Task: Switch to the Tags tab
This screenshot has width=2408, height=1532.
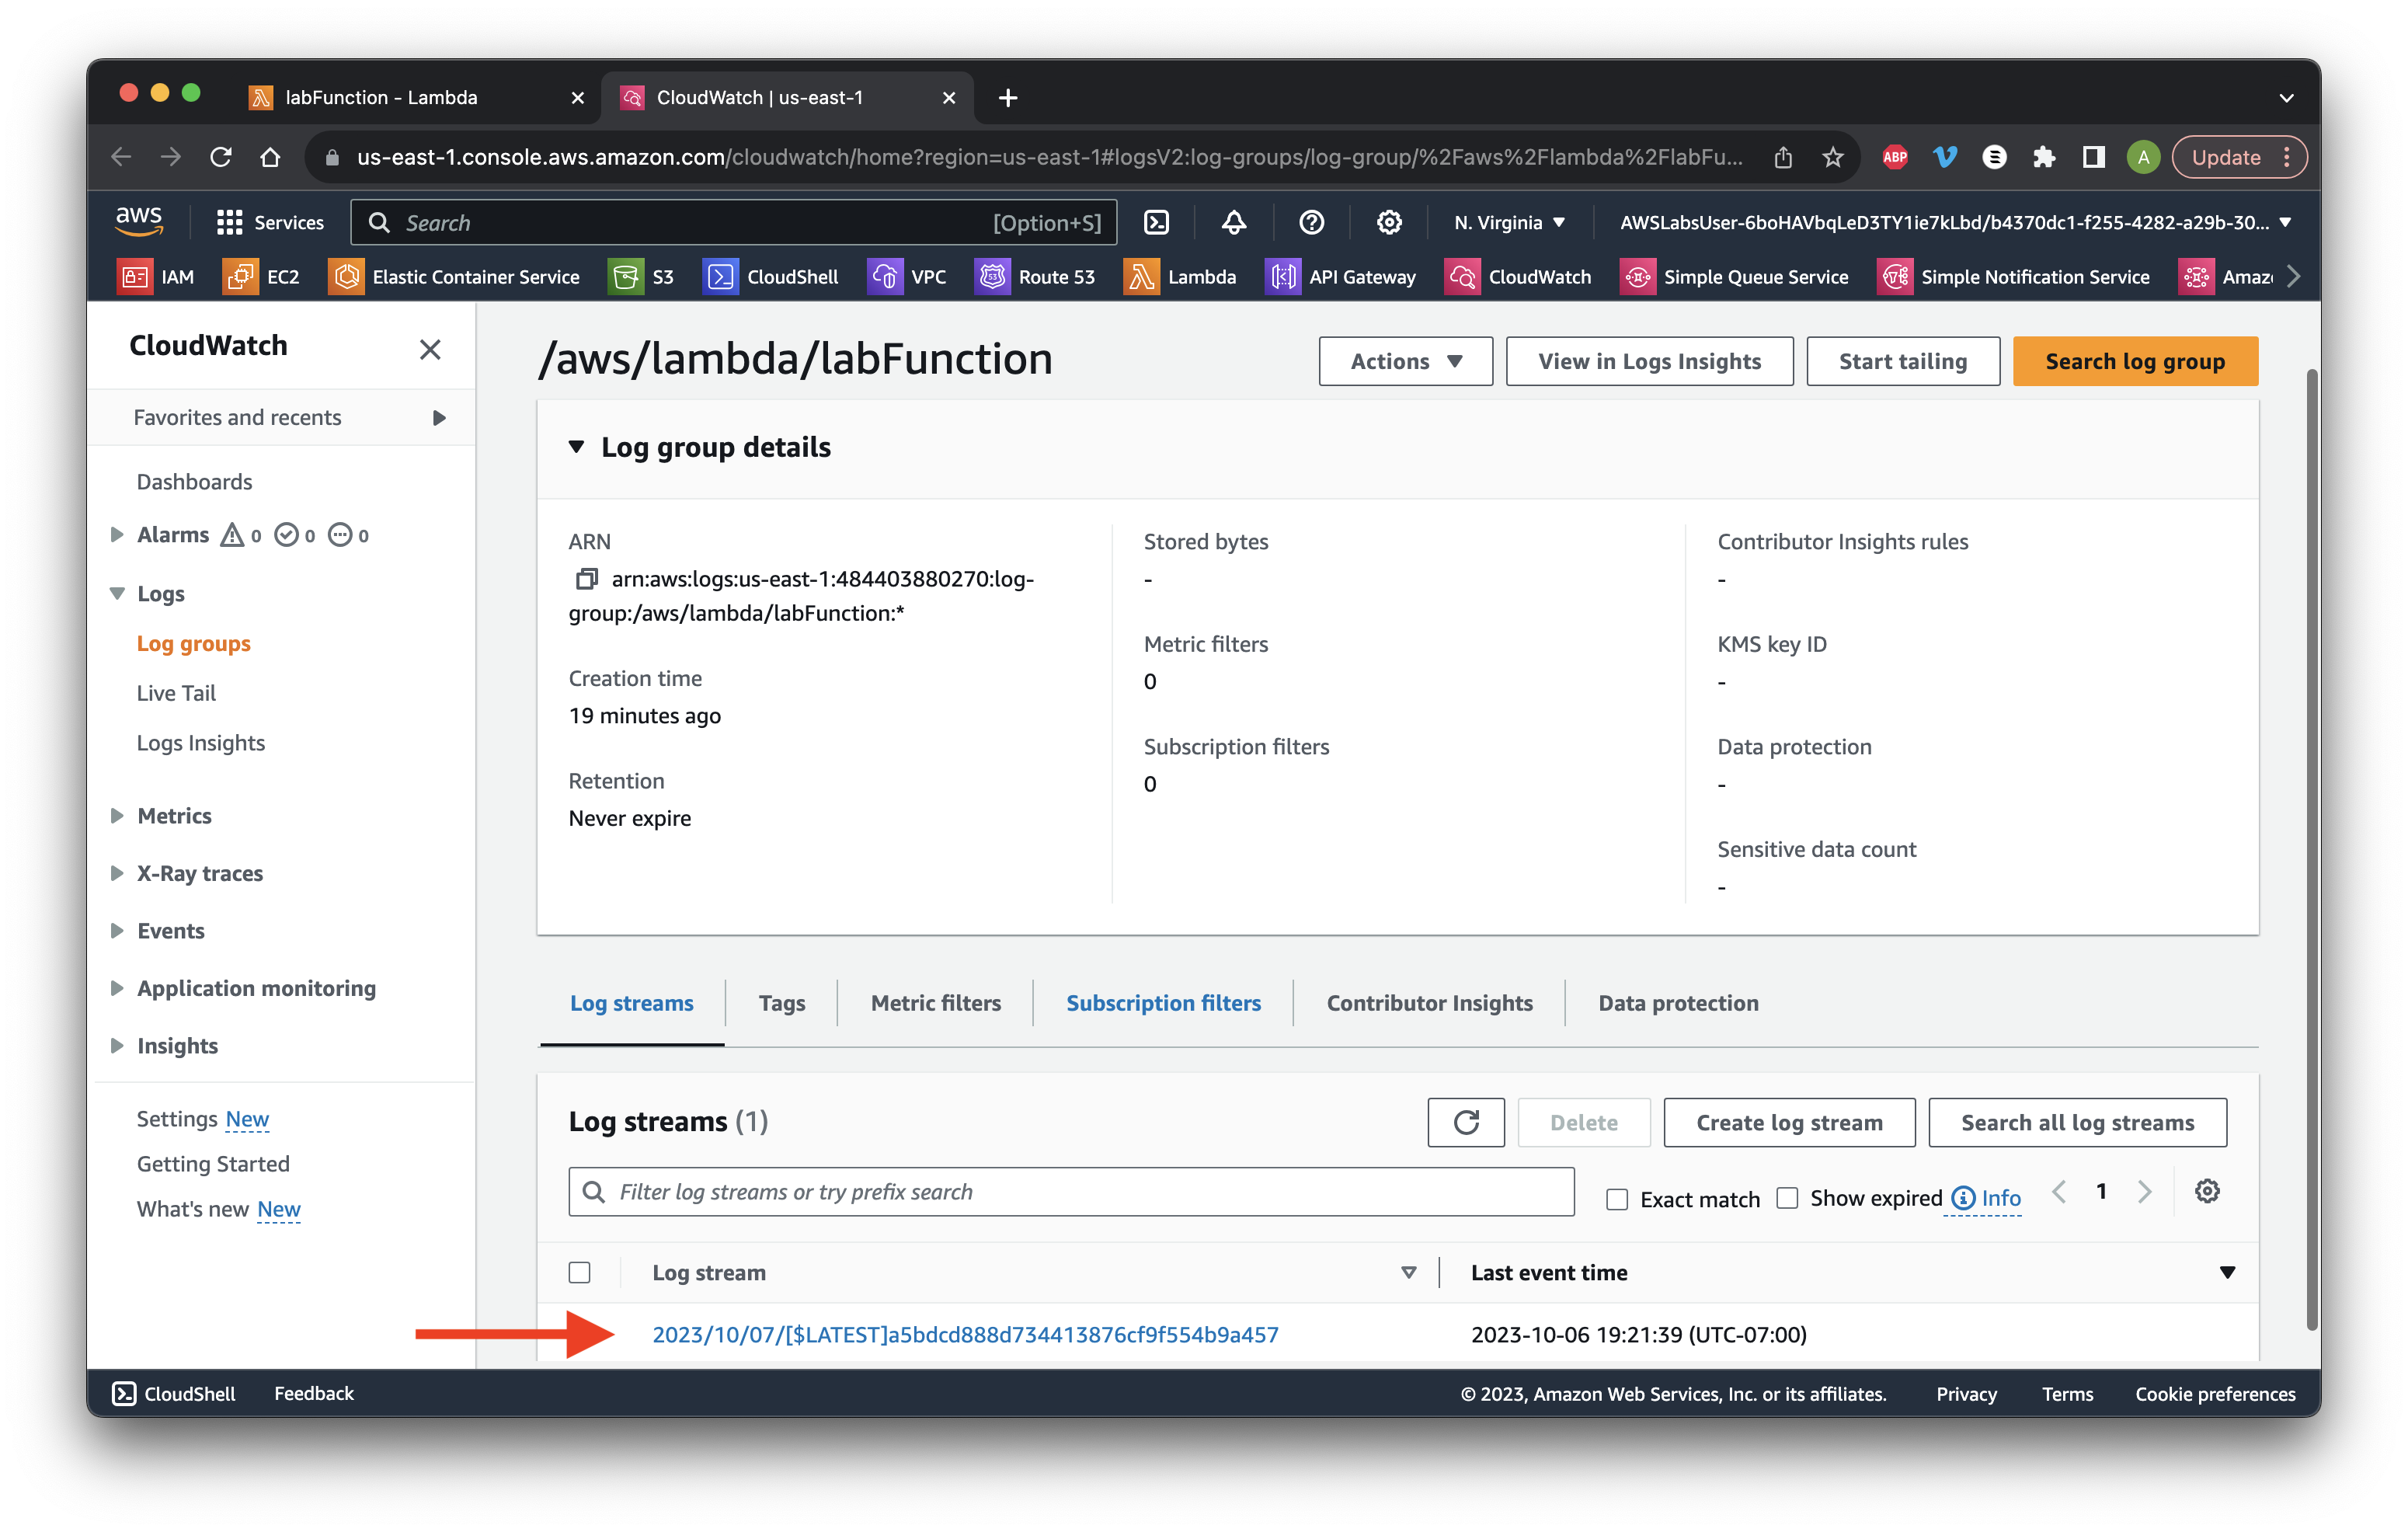Action: (x=781, y=1002)
